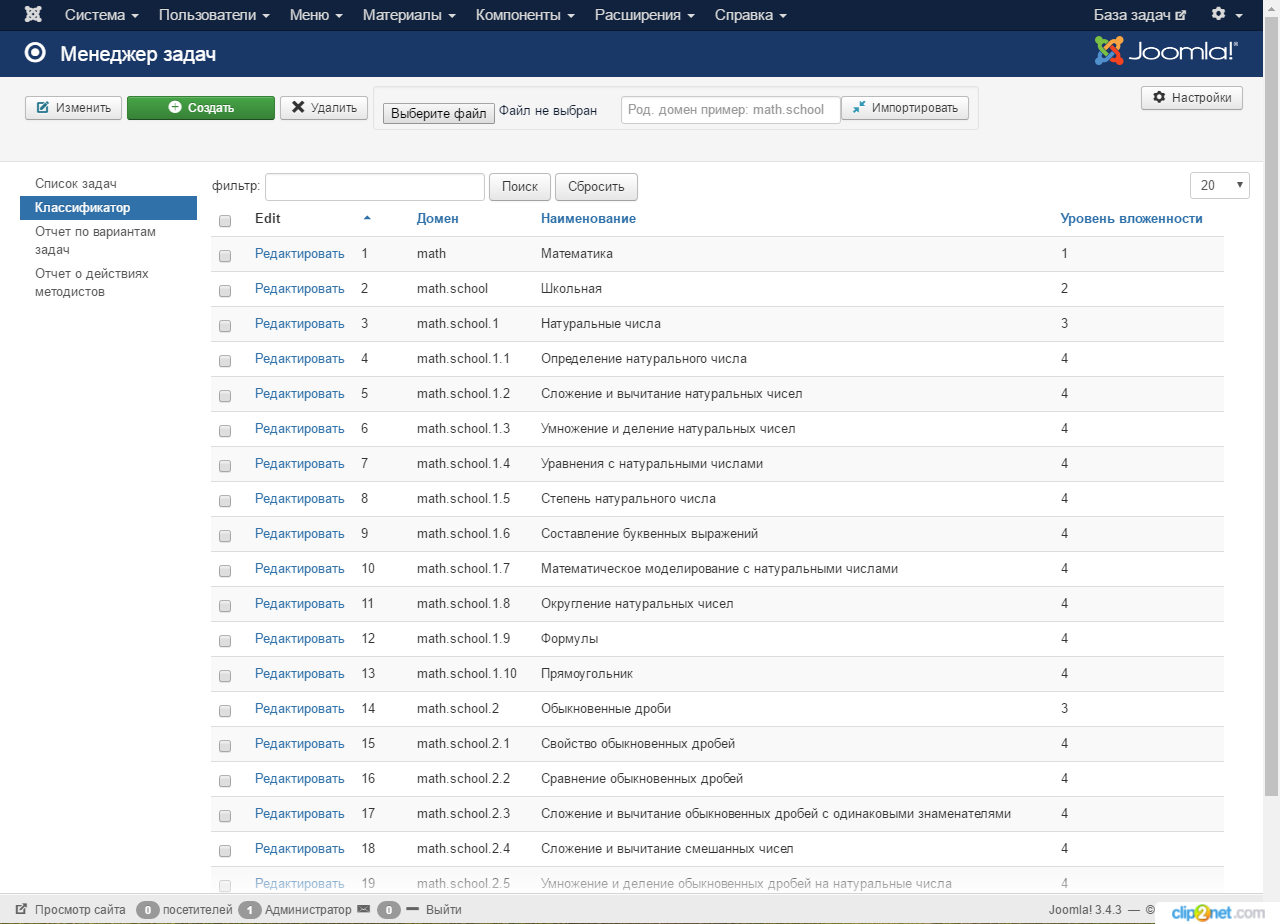Click the domain cell math.school.2.3
Viewport: 1280px width, 924px height.
[x=463, y=814]
